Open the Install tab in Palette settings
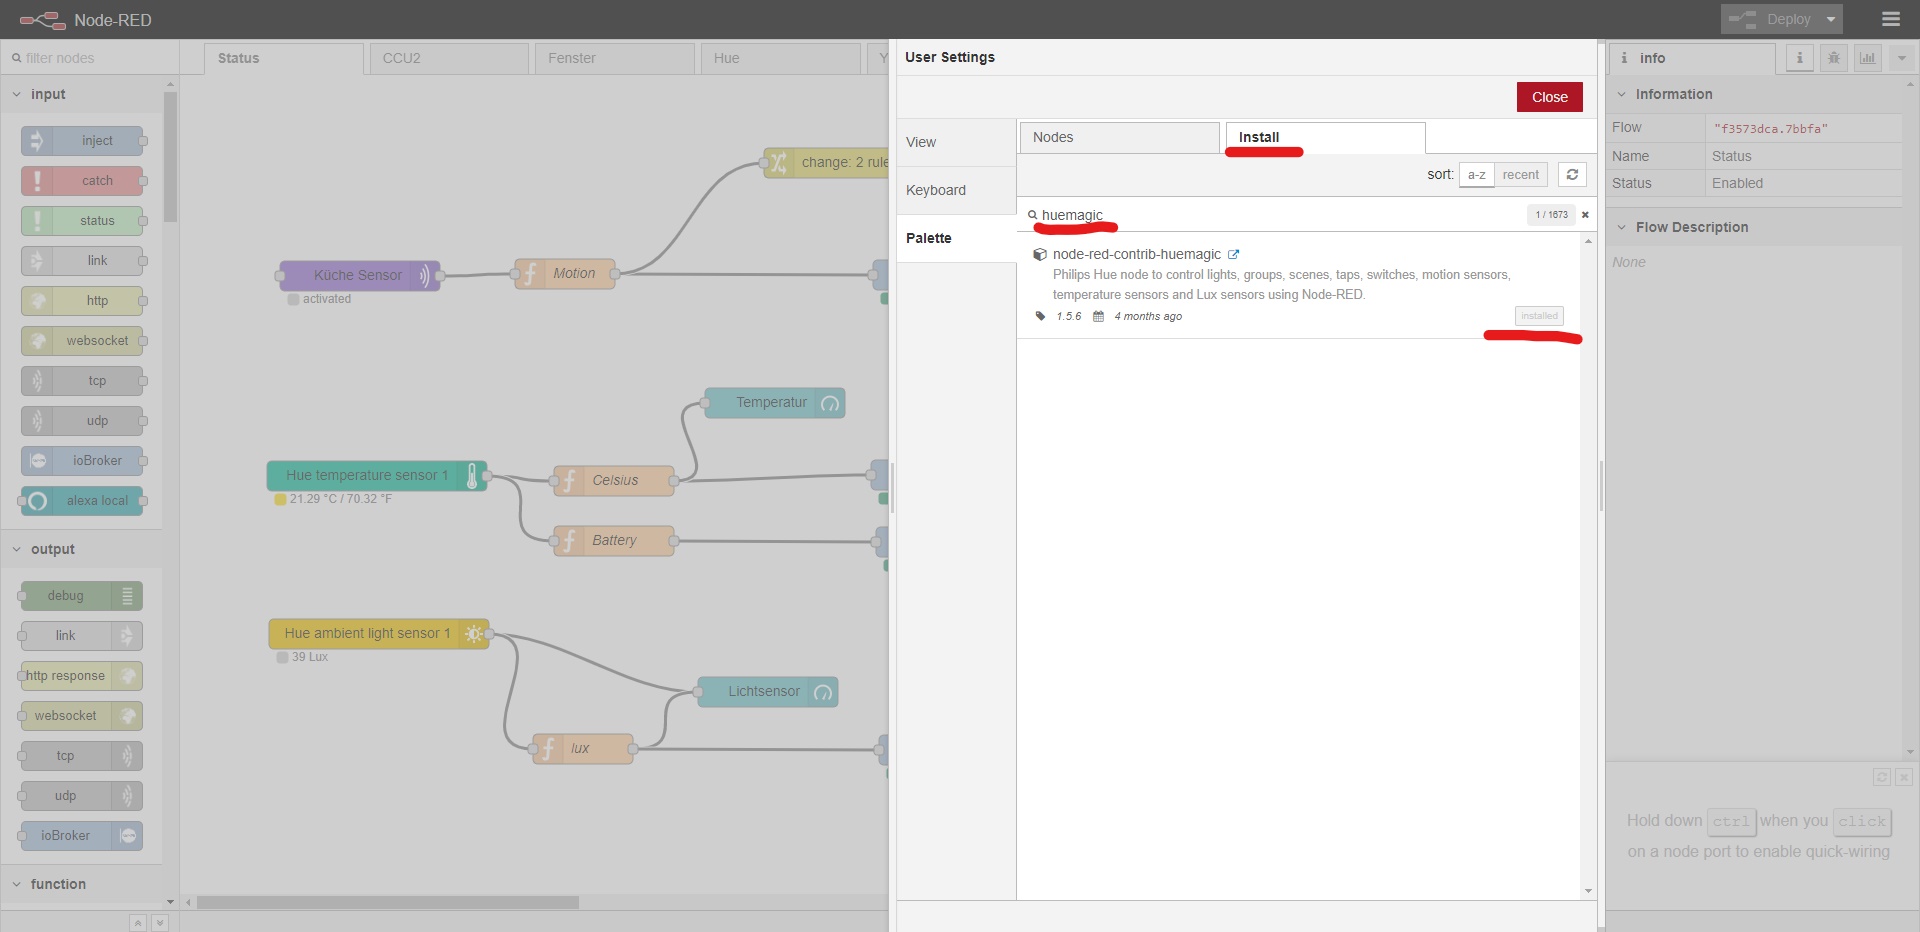 (x=1326, y=137)
